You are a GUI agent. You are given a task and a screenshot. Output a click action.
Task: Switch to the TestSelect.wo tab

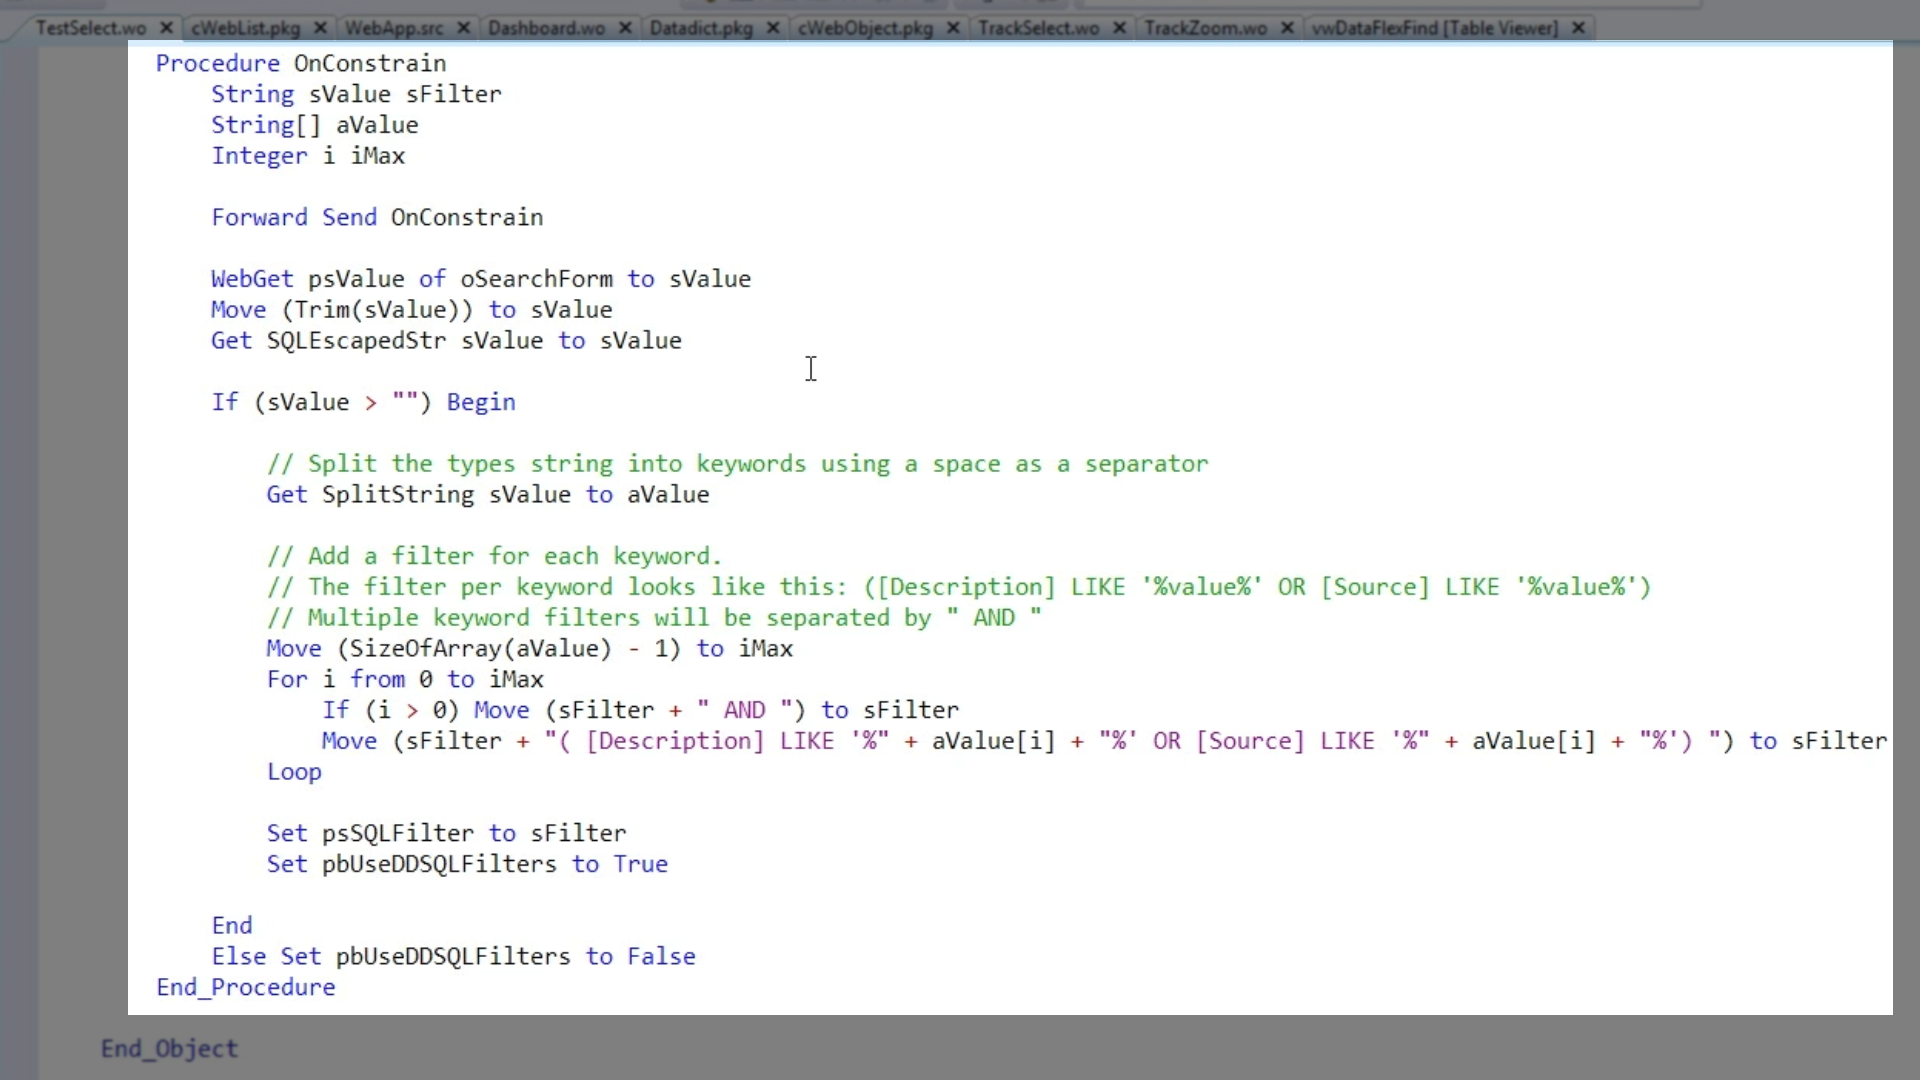91,28
